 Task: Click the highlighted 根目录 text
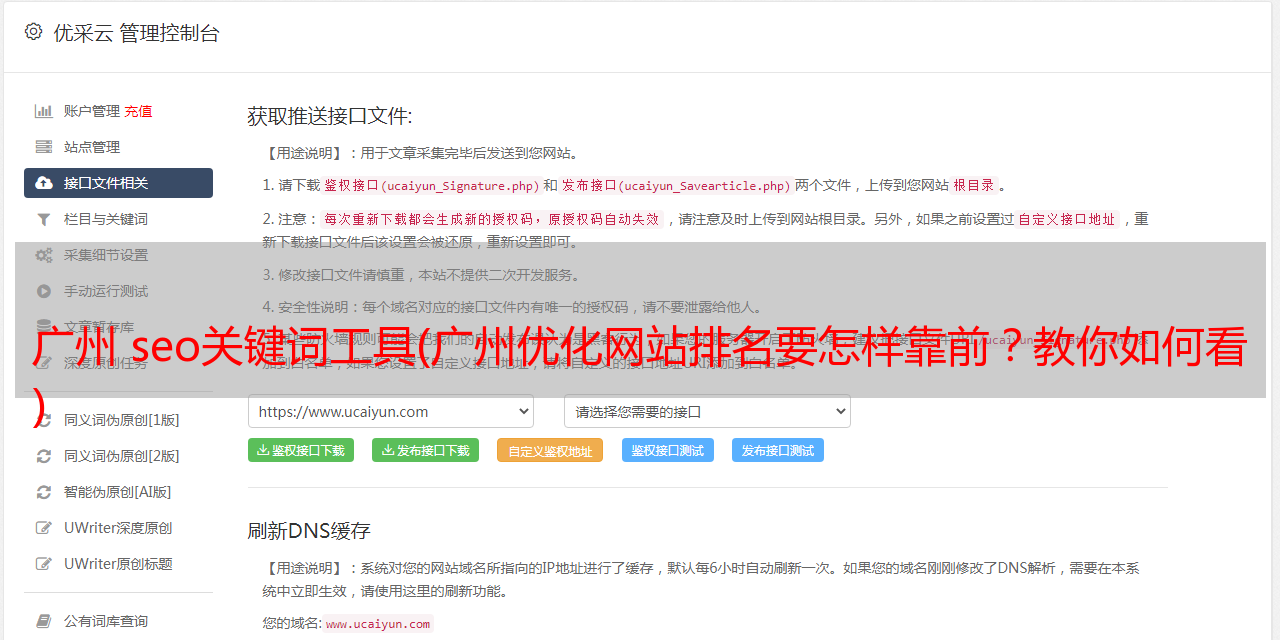[974, 185]
